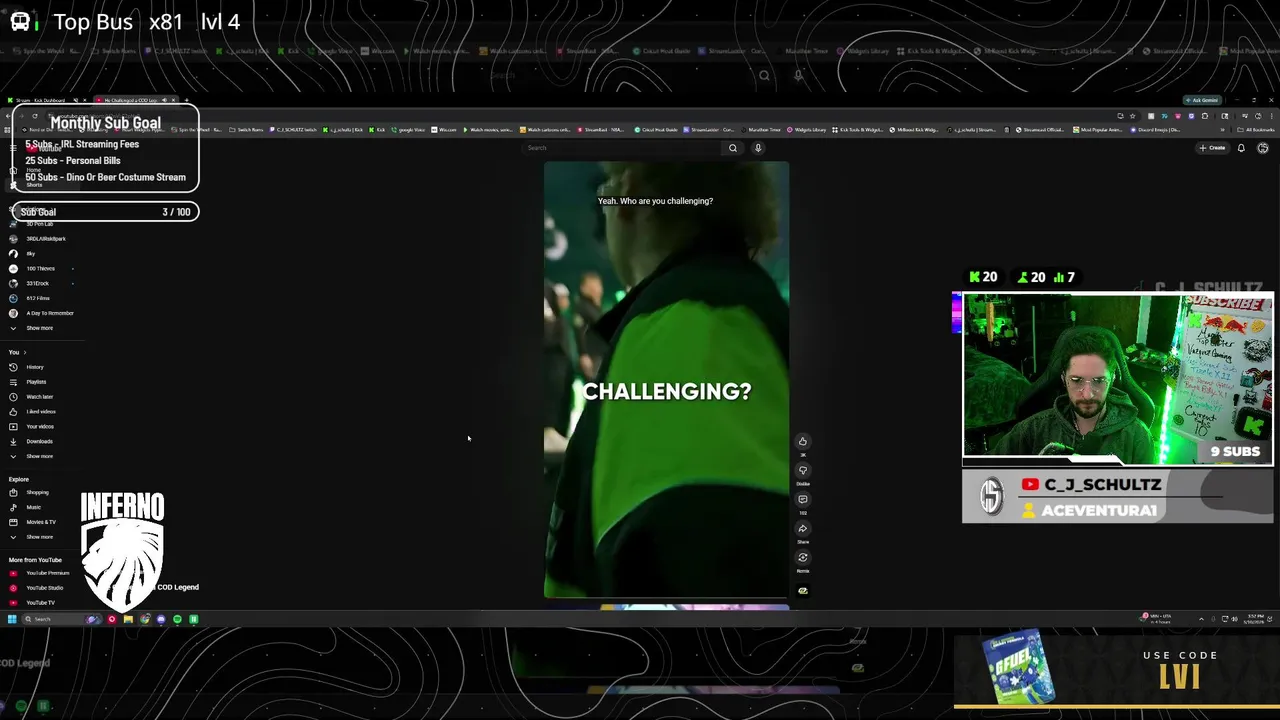The height and width of the screenshot is (720, 1280).
Task: Open Marathon Timer bookmark
Action: coord(762,129)
